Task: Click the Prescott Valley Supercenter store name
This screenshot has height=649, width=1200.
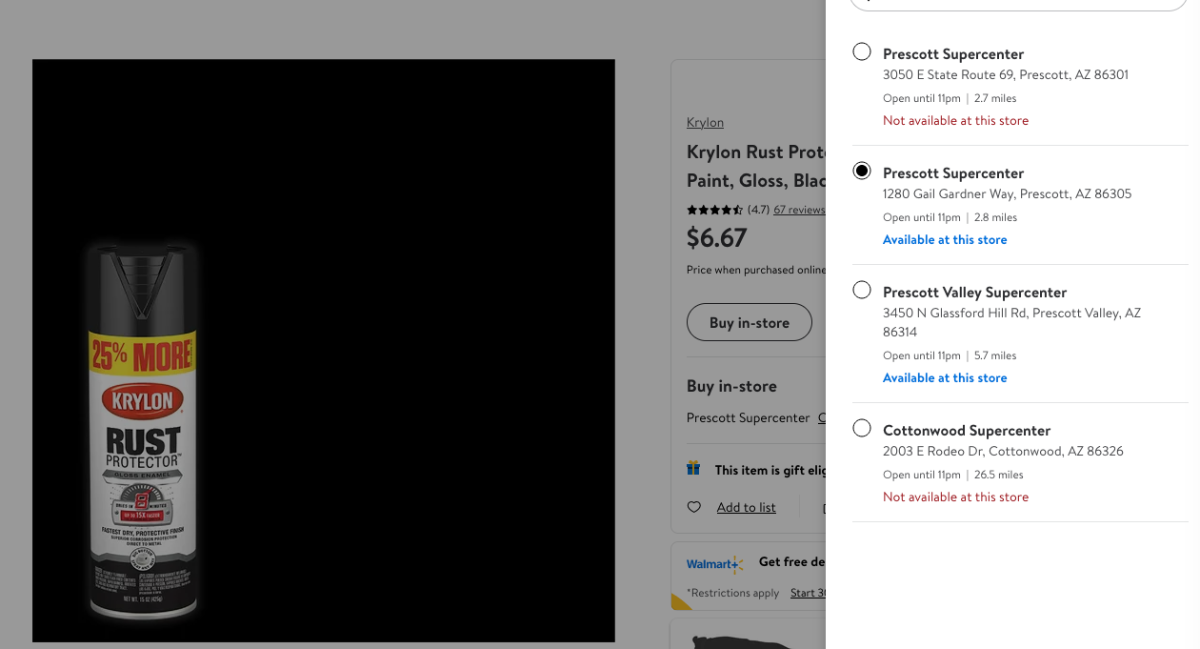Action: (x=974, y=292)
